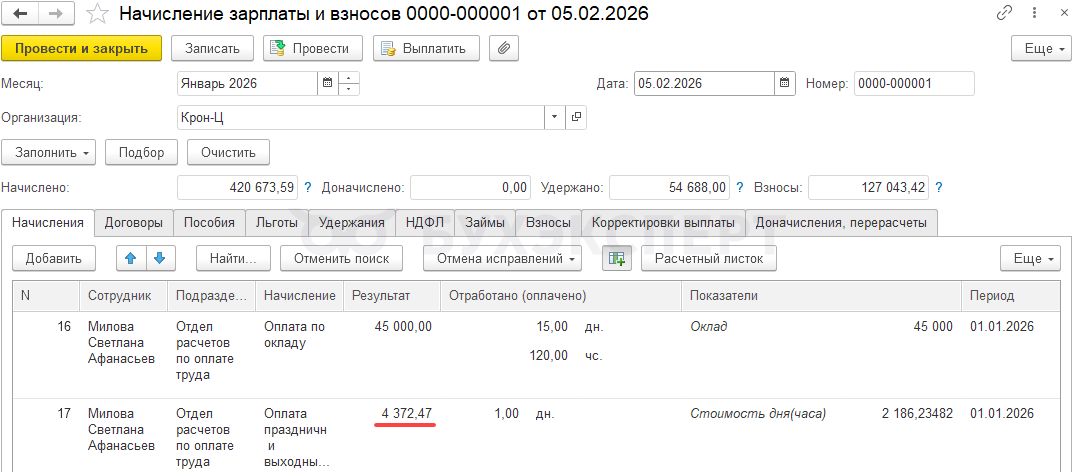Viewport: 1074px width, 472px height.
Task: Show Начислено details question mark
Action: click(308, 187)
